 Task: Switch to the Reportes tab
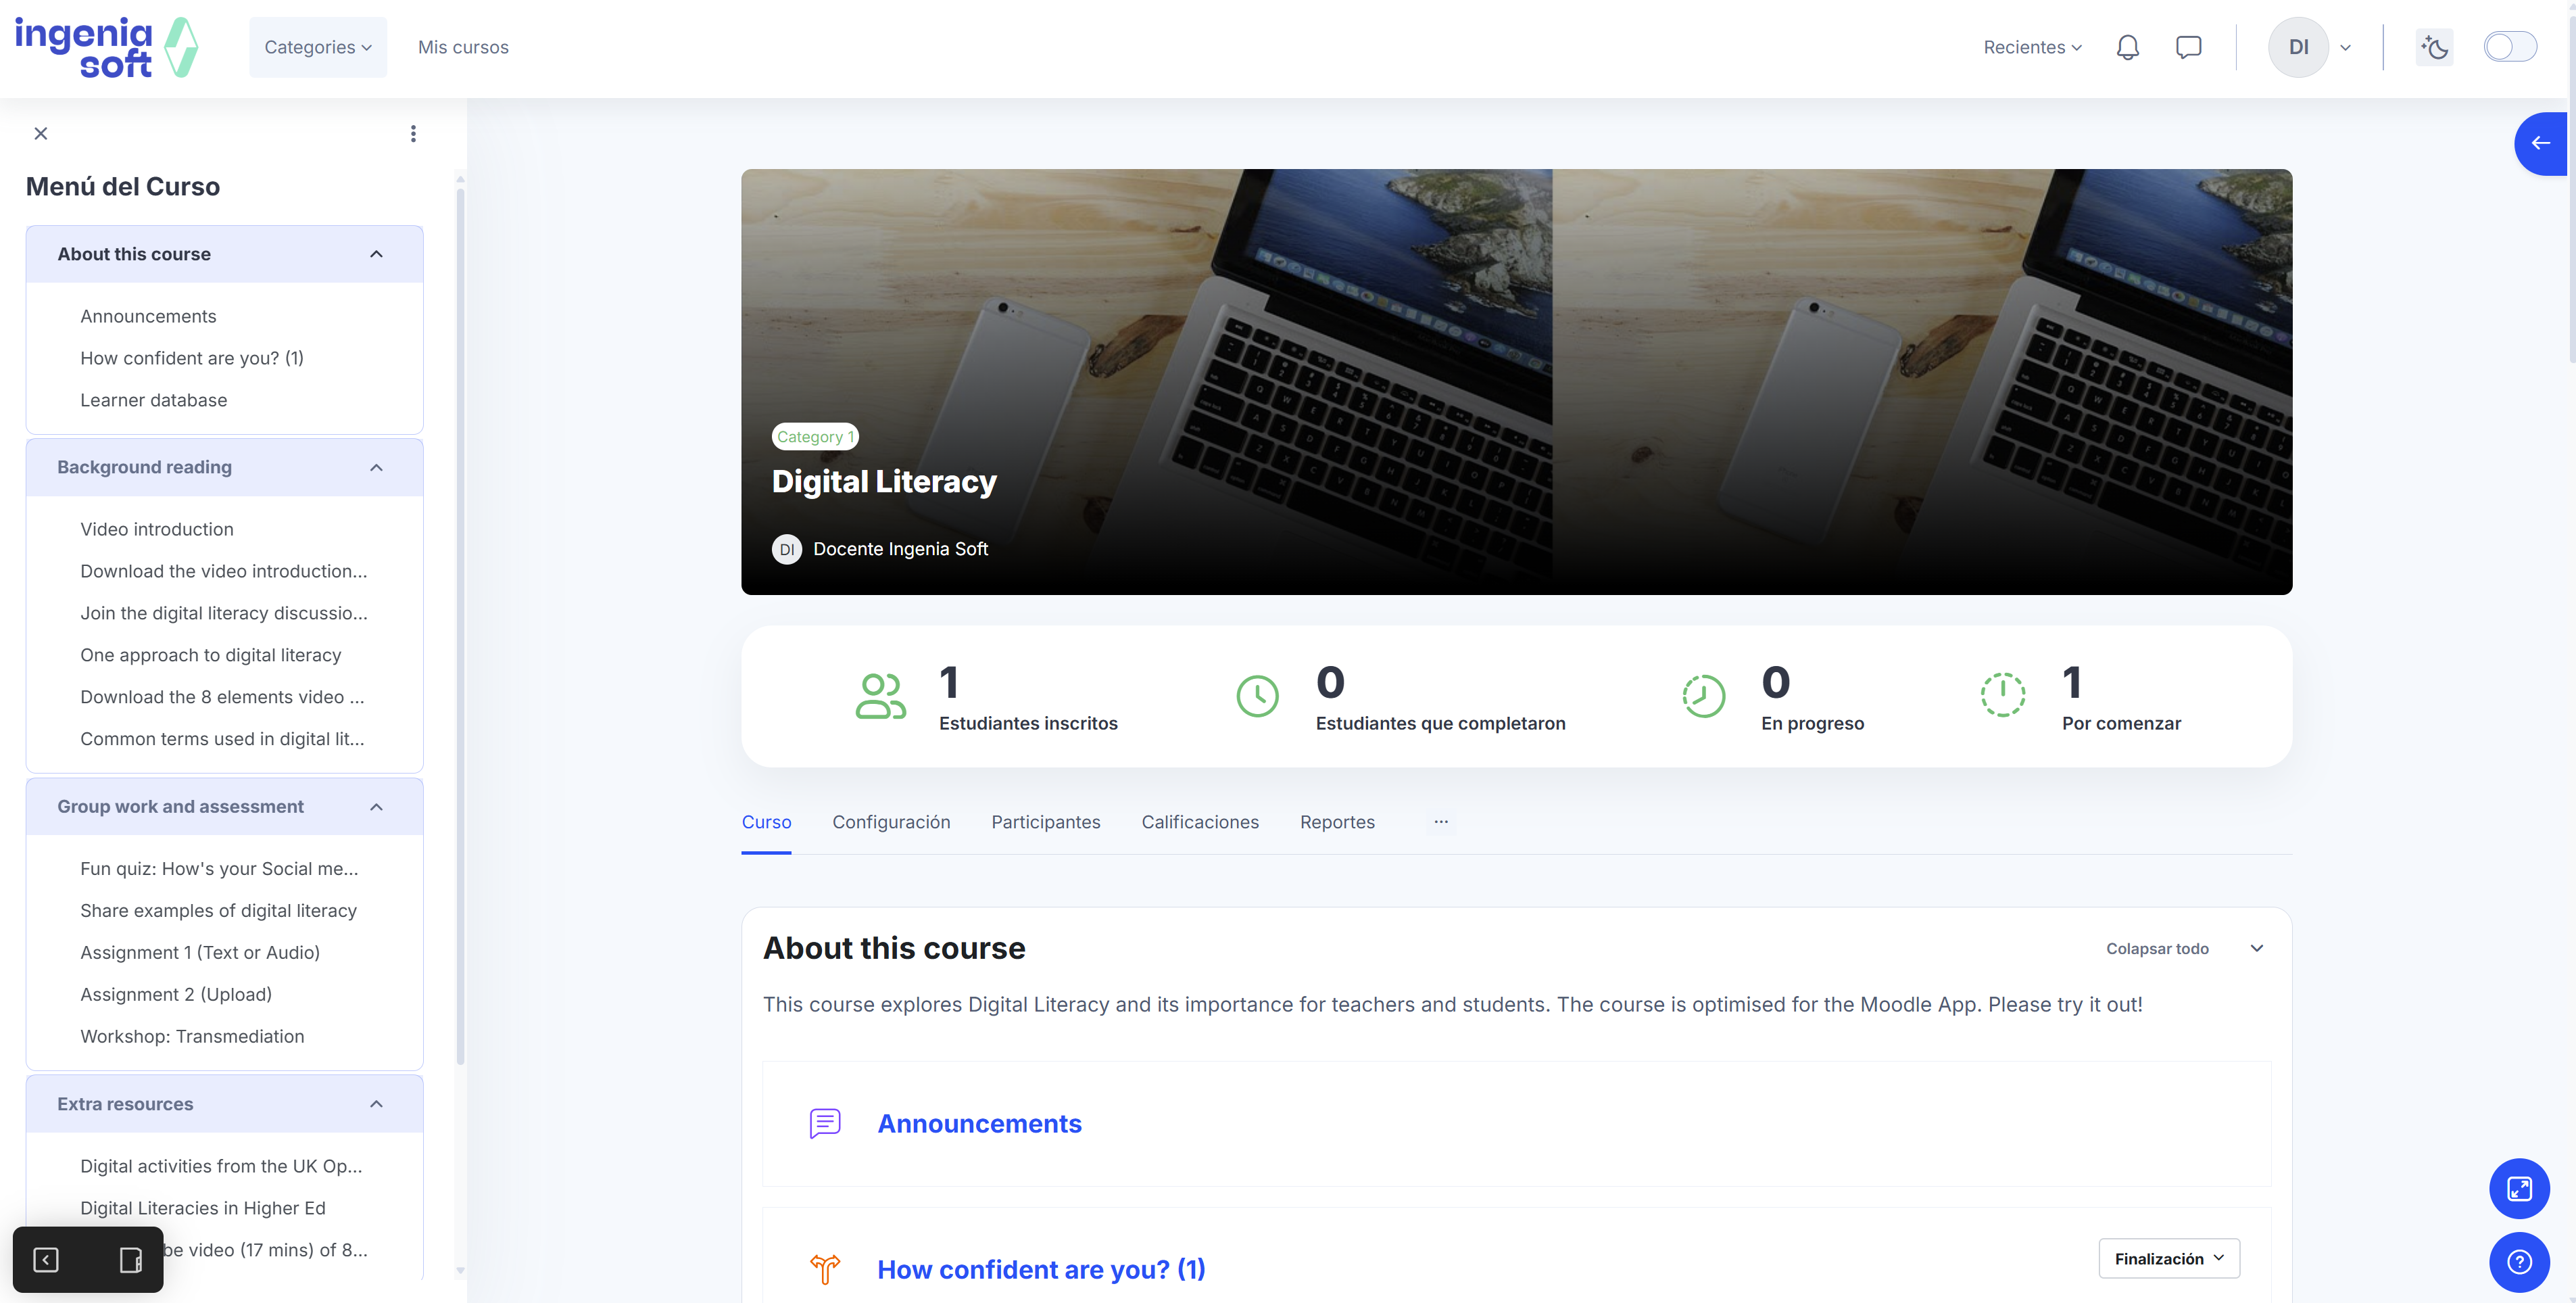1337,822
